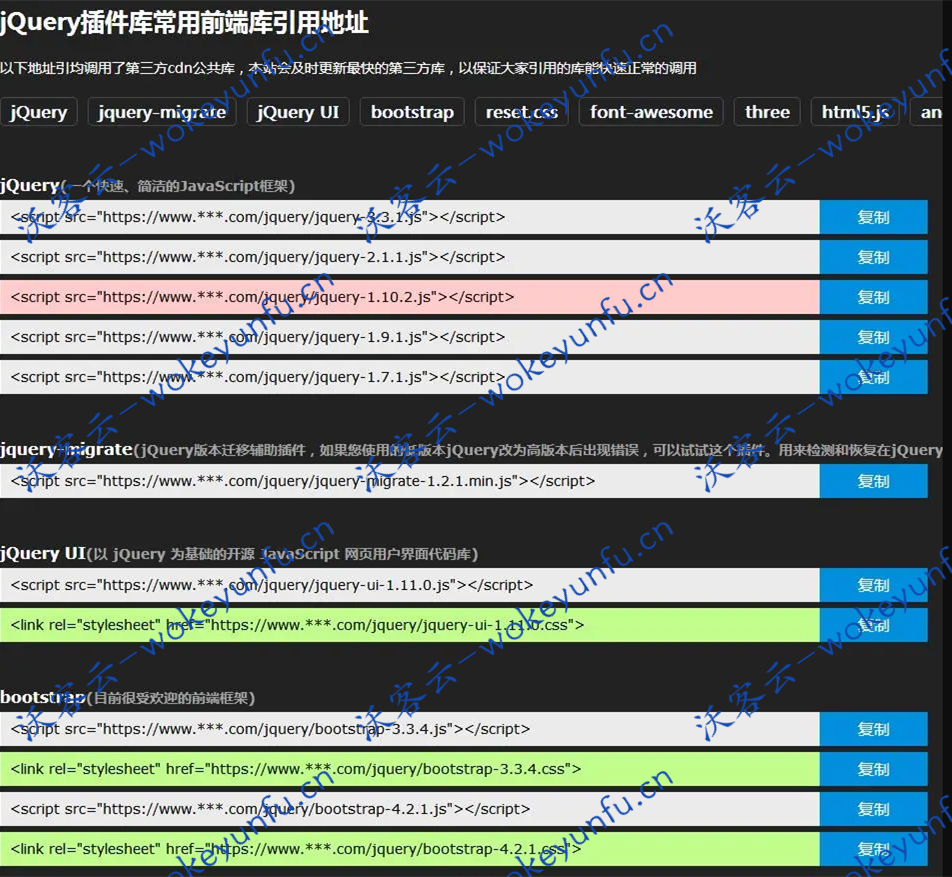
Task: Click the jquery-1.9.1.js code field
Action: pyautogui.click(x=410, y=337)
